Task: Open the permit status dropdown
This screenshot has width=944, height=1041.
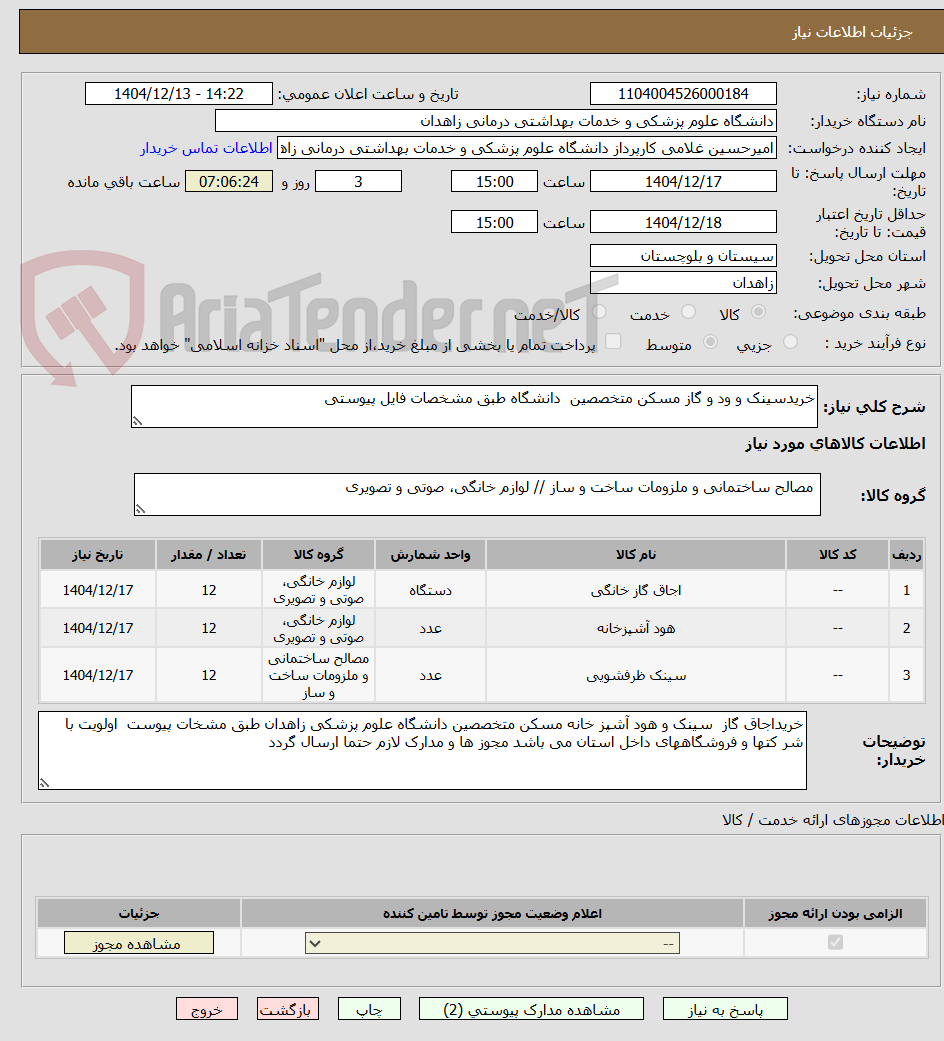Action: pos(492,943)
